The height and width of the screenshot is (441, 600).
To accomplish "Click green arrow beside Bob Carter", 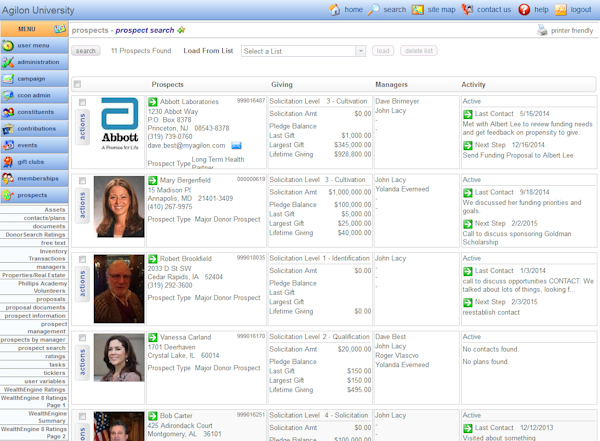I will click(153, 416).
